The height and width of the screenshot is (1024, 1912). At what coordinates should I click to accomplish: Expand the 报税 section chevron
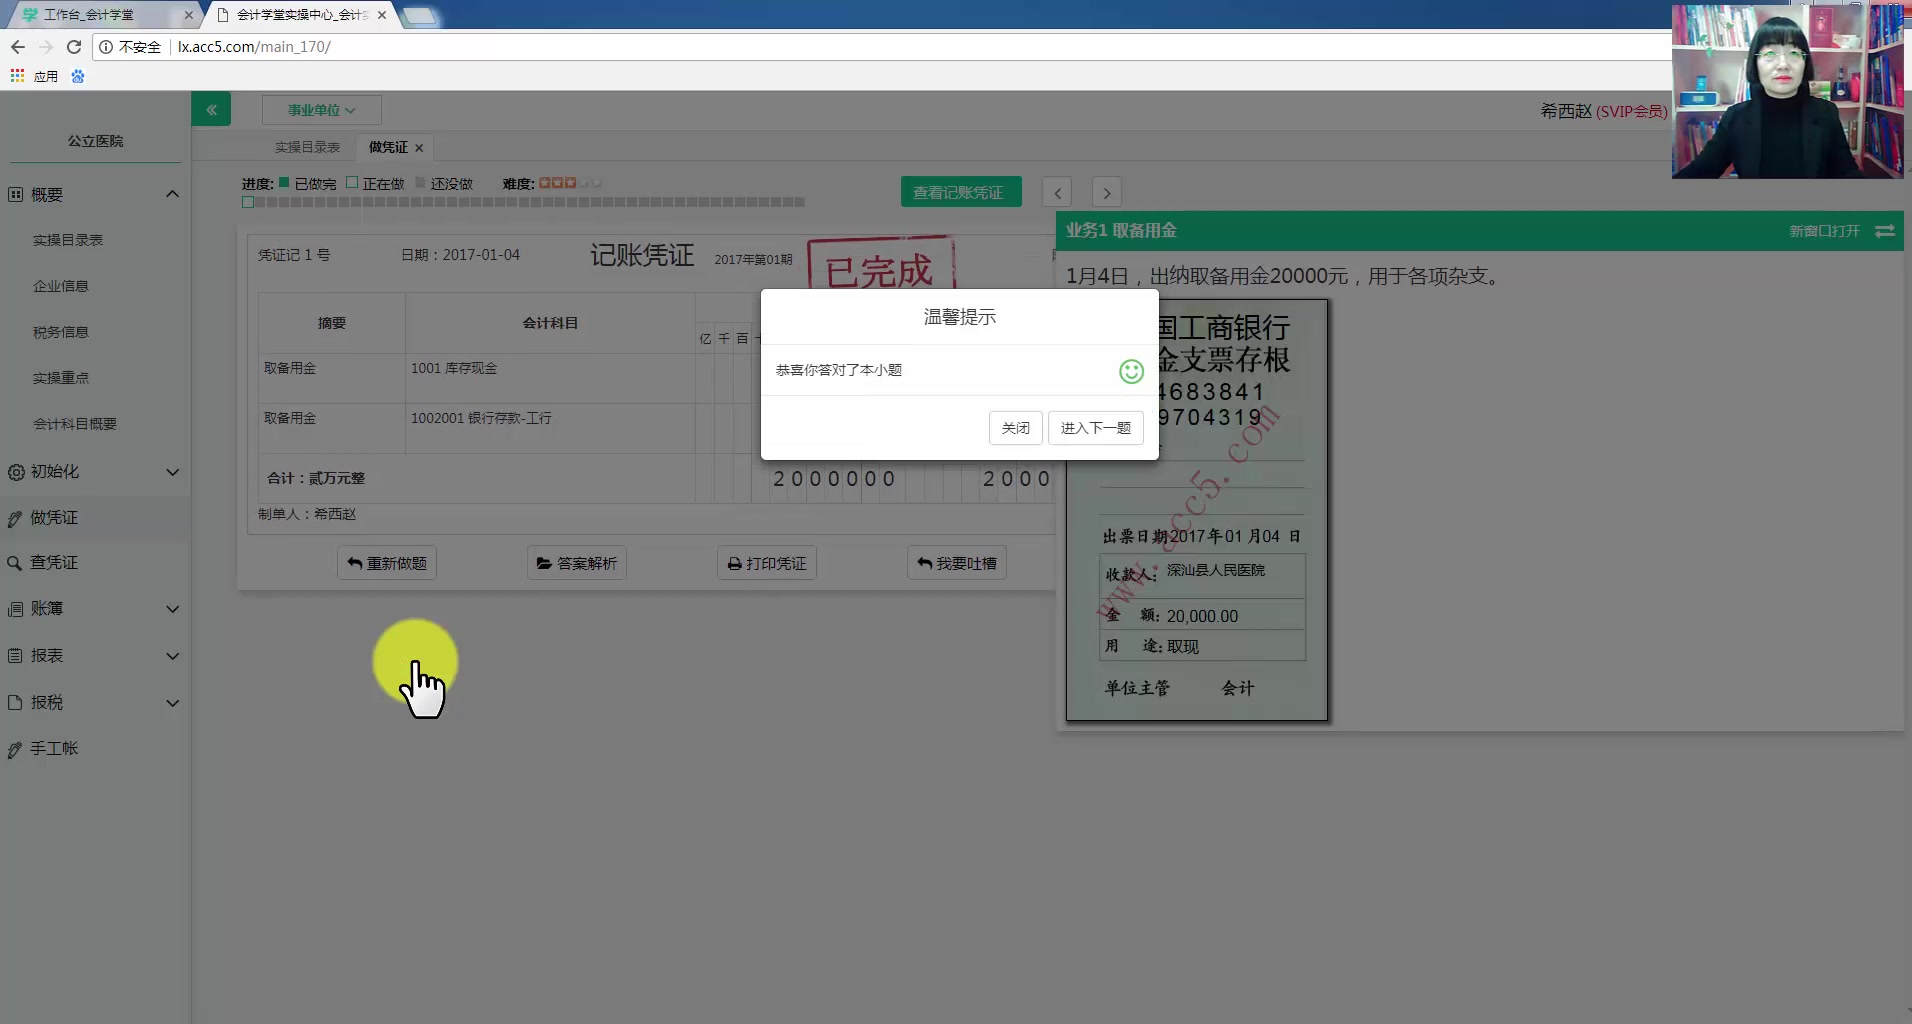[172, 703]
